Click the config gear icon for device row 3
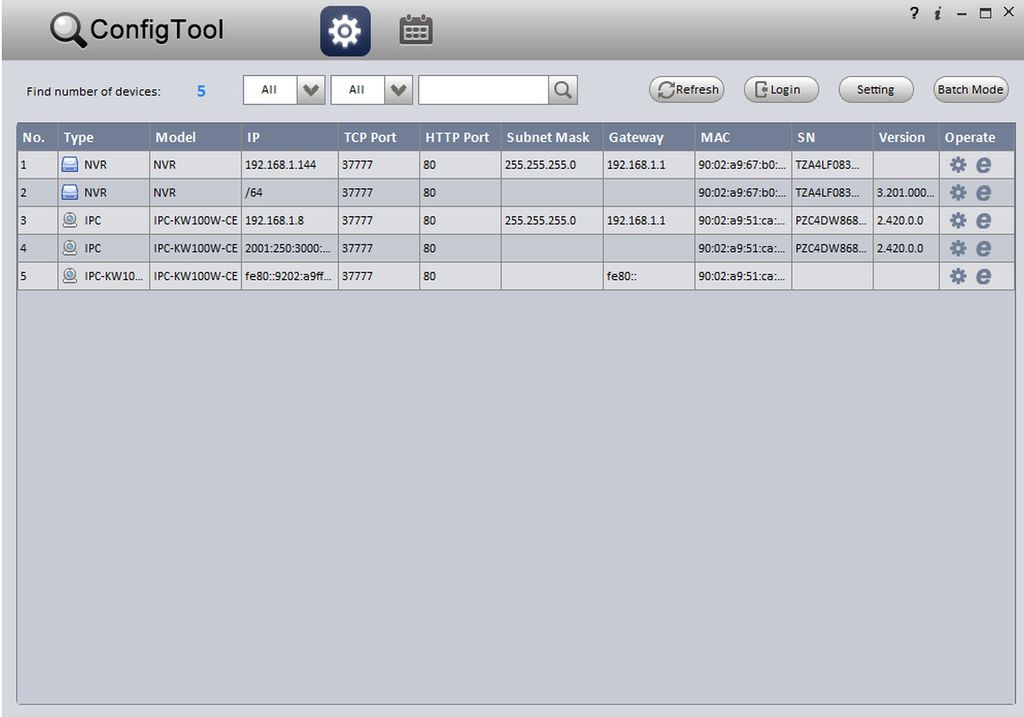 click(x=957, y=220)
